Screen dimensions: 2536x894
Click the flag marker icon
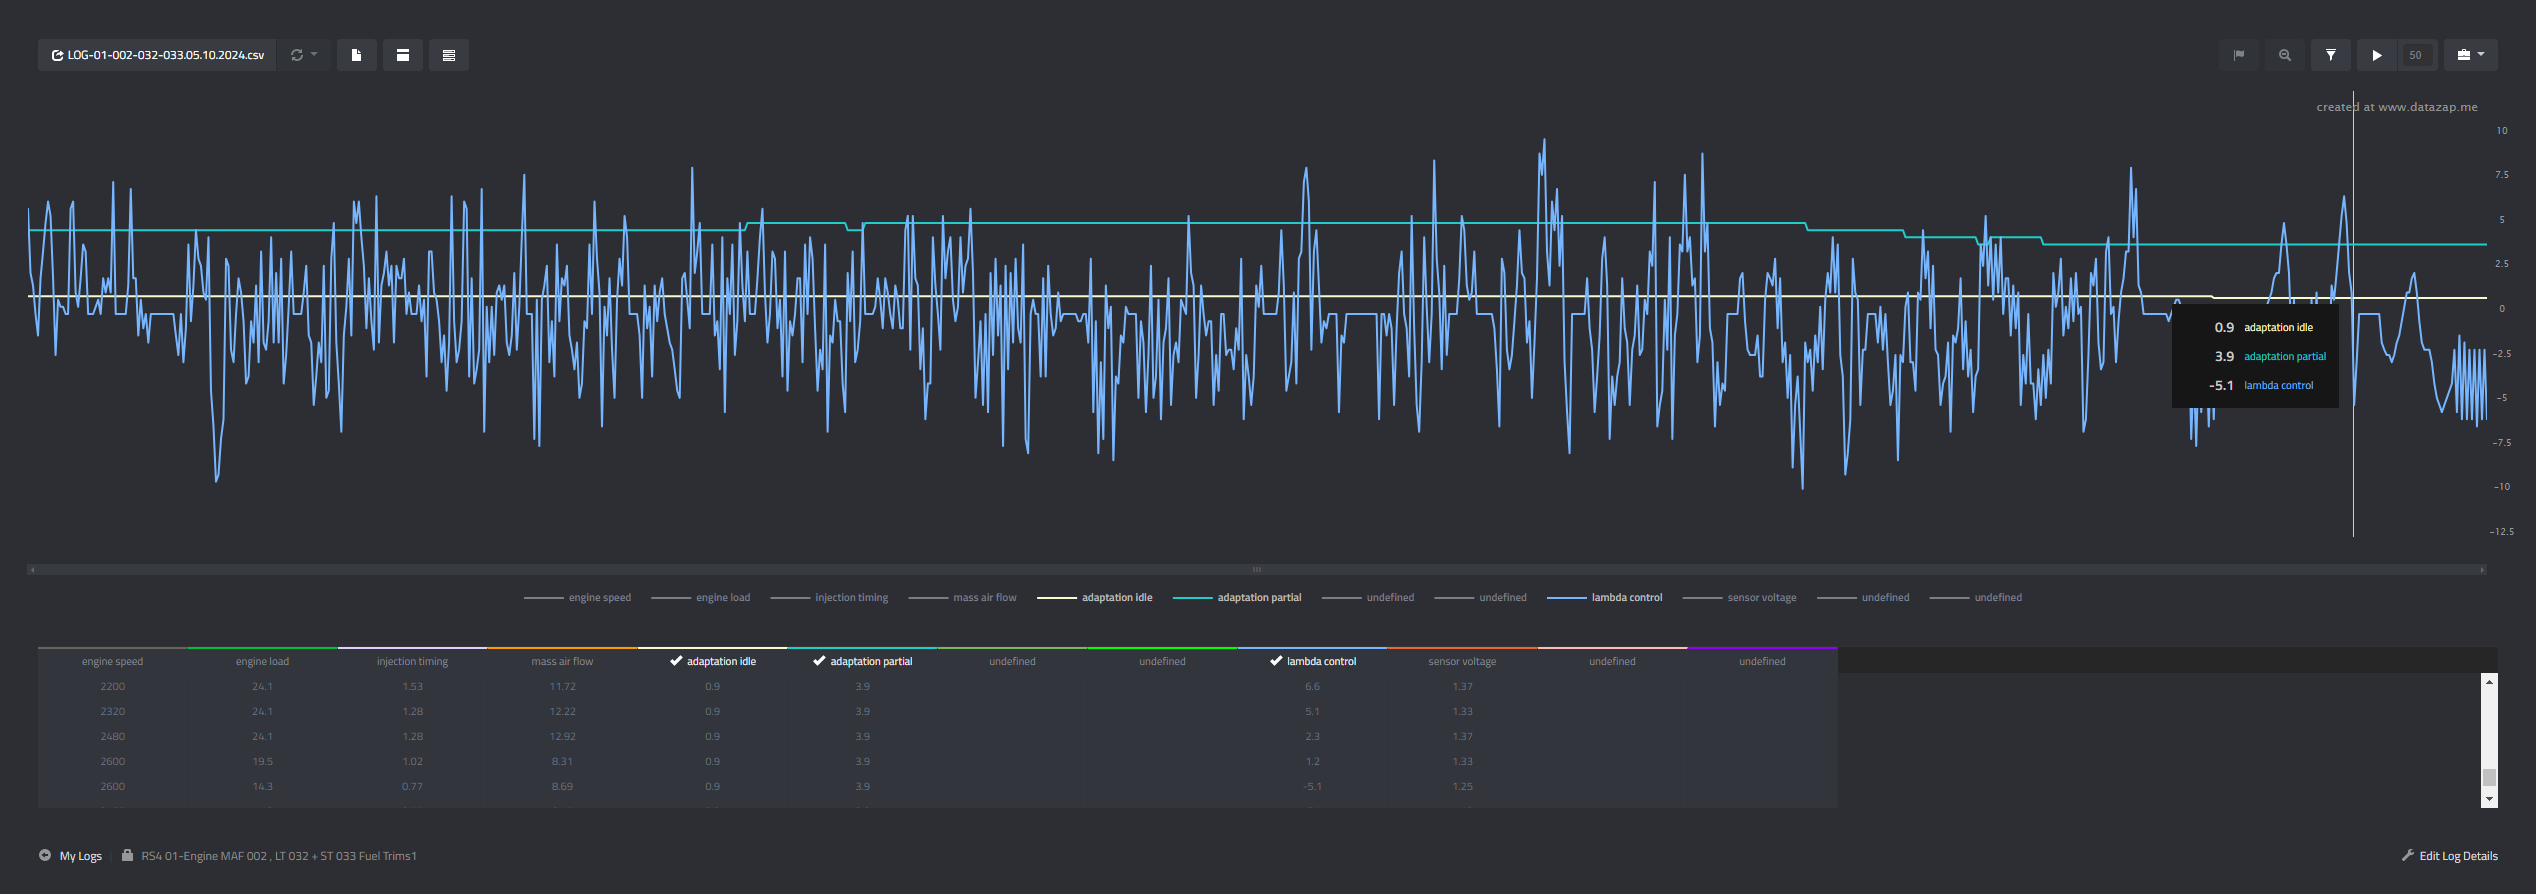click(2239, 55)
